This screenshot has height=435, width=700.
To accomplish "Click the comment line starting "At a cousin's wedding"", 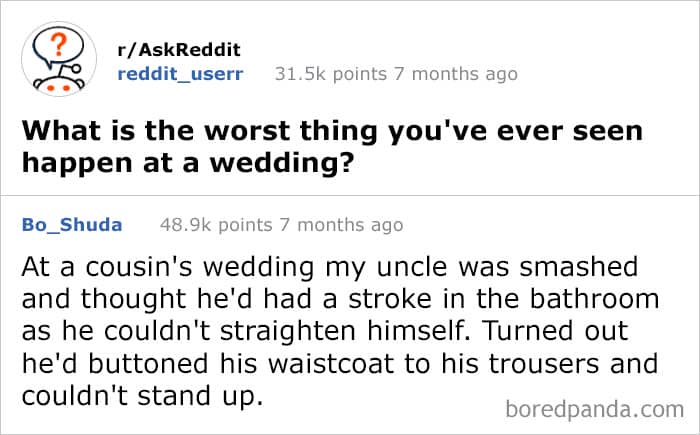I will click(338, 270).
